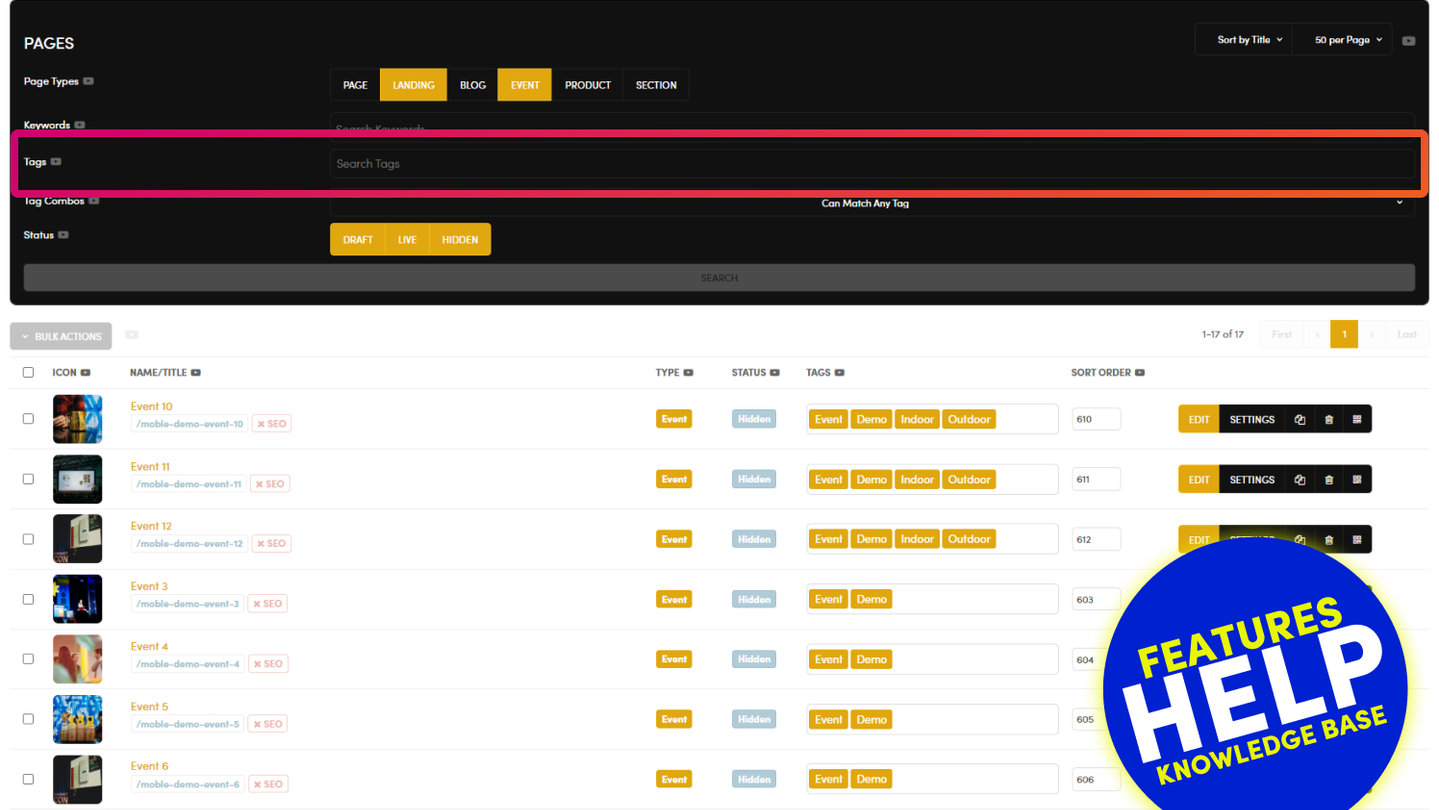This screenshot has height=810, width=1439.
Task: Select the Blog page type filter
Action: point(472,85)
